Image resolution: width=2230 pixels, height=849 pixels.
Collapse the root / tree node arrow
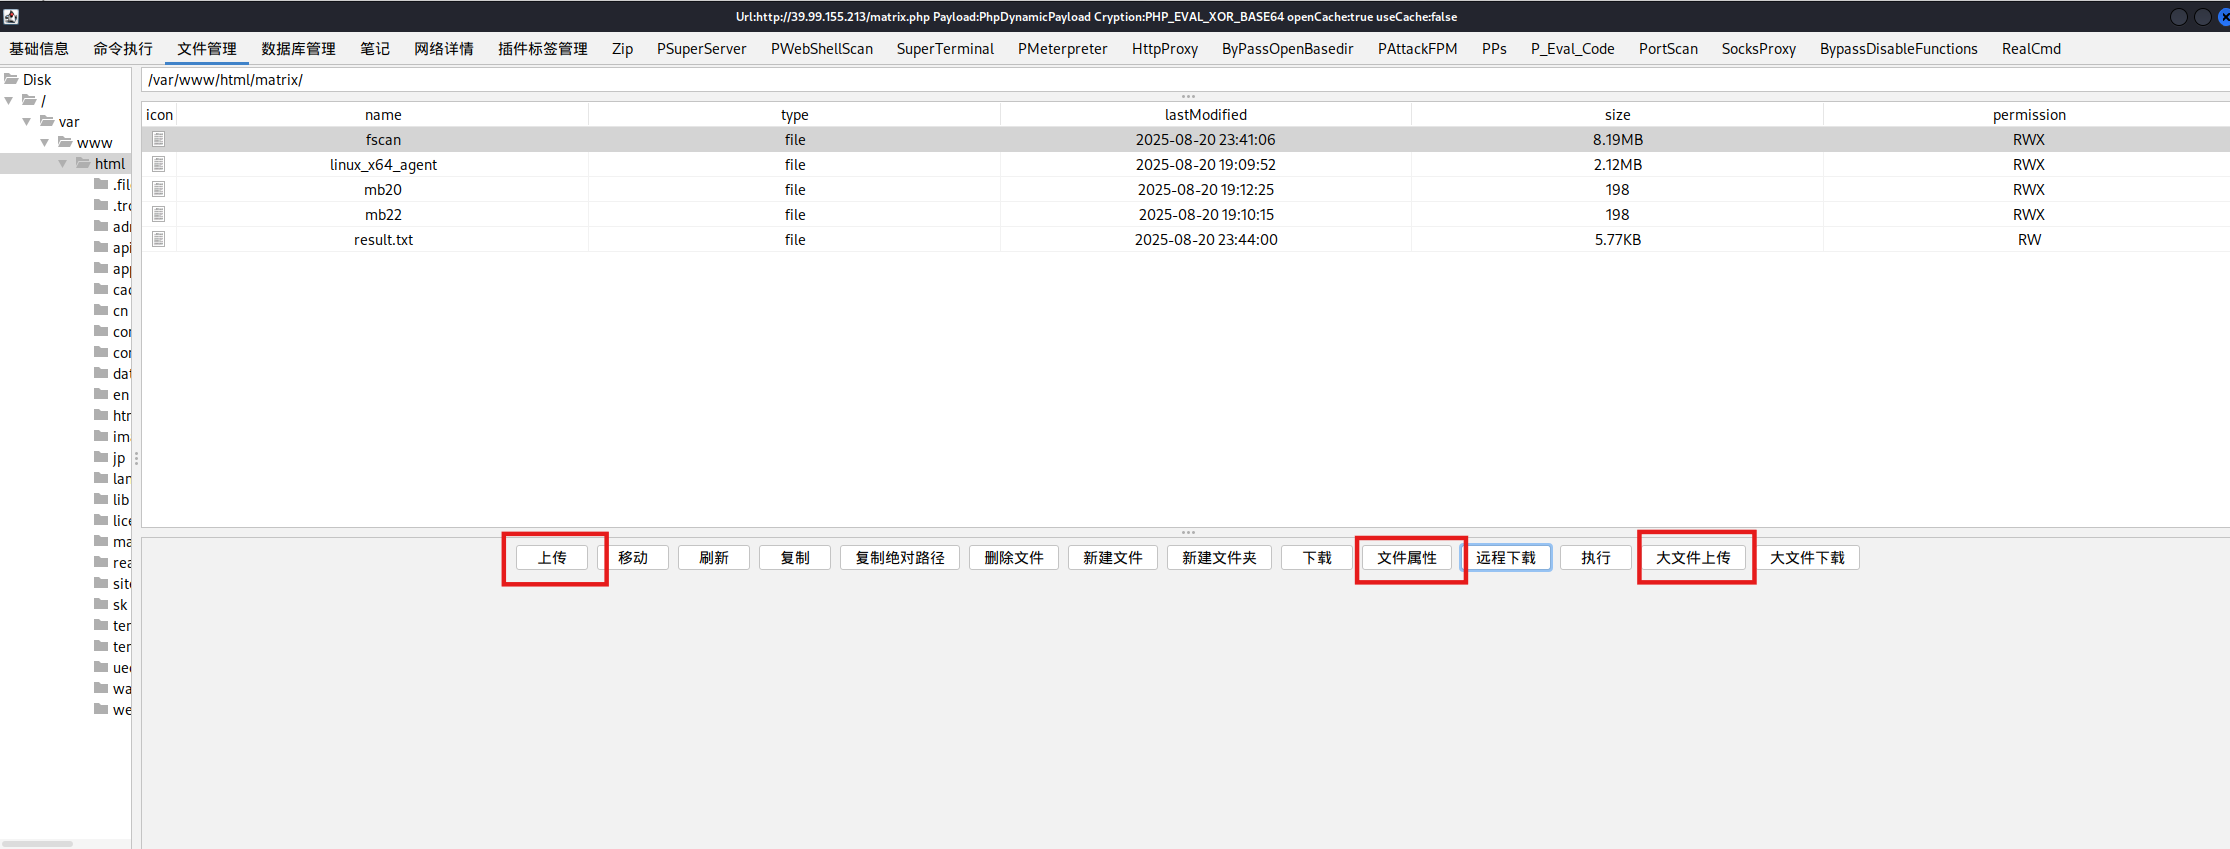9,100
